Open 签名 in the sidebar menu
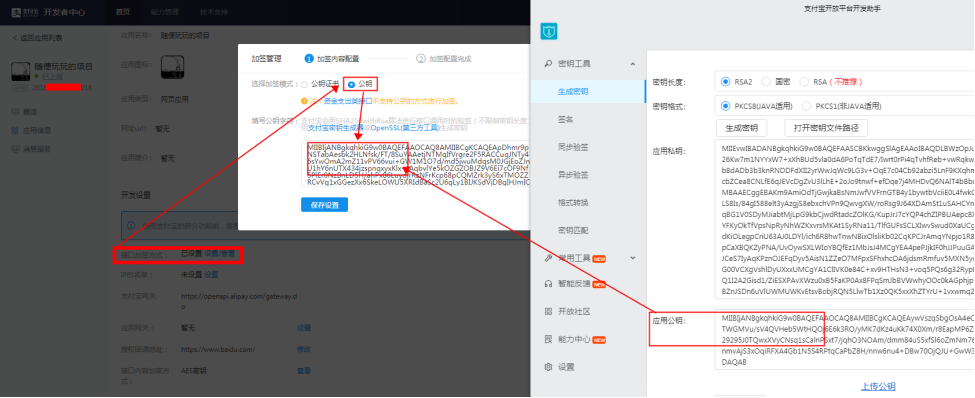Screen dimensions: 975x398 click(x=565, y=119)
